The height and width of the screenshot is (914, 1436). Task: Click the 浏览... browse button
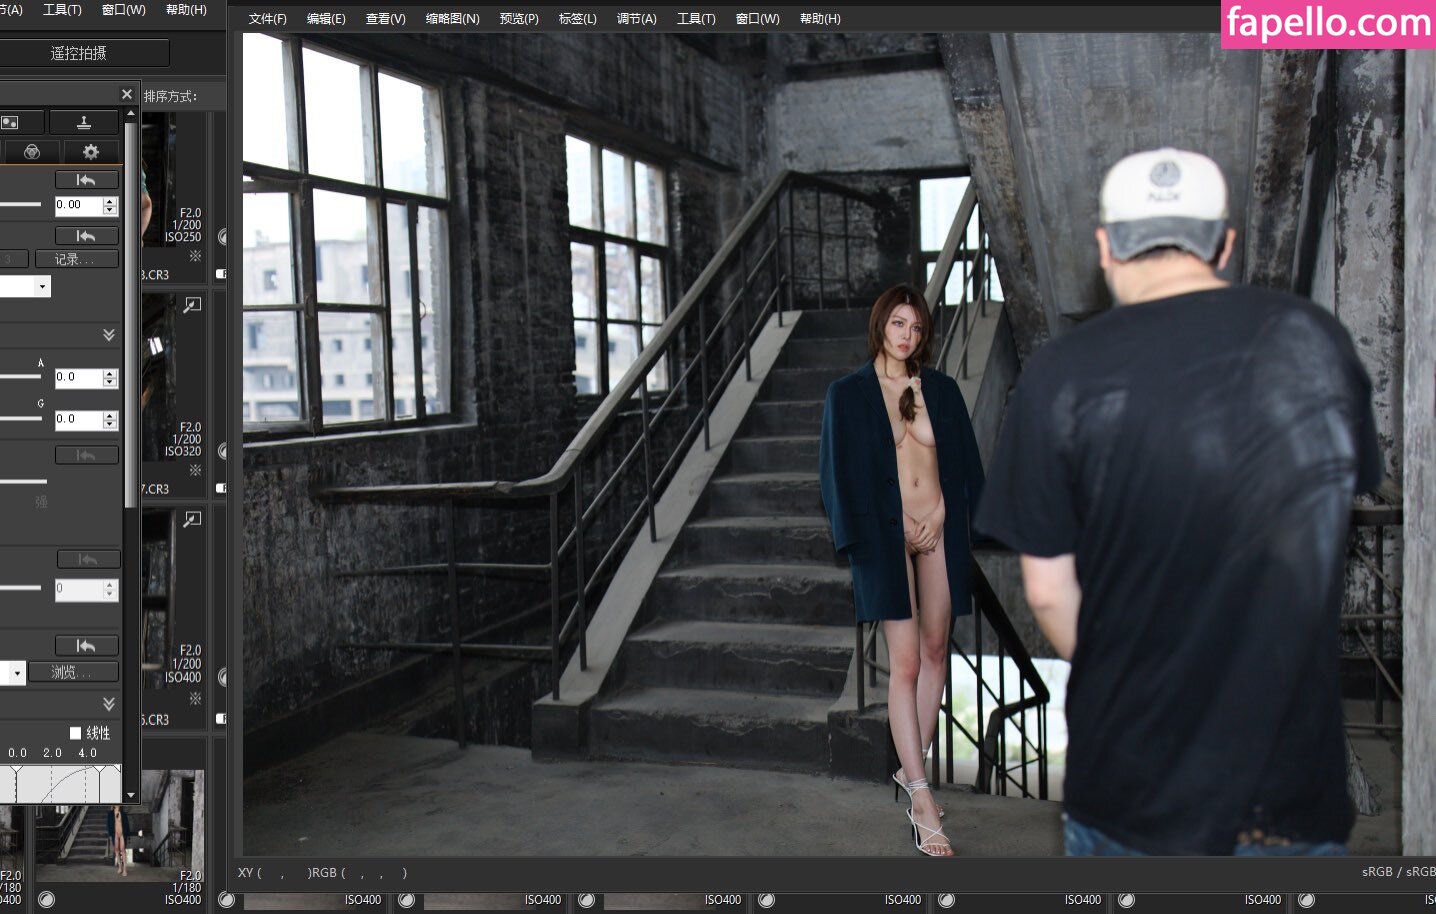73,673
